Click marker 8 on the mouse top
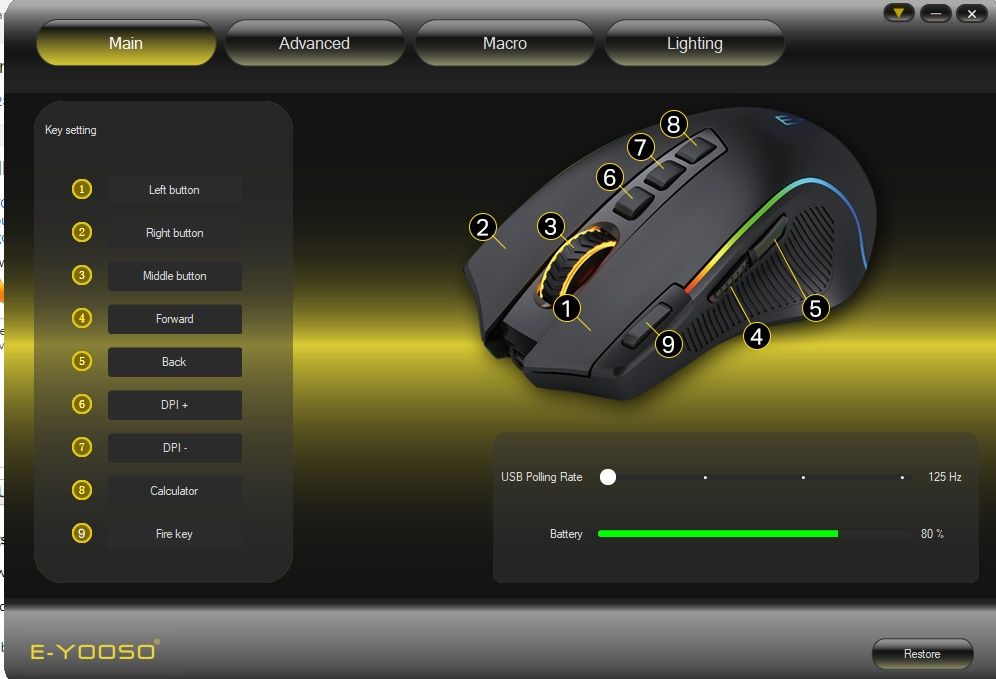 (674, 124)
